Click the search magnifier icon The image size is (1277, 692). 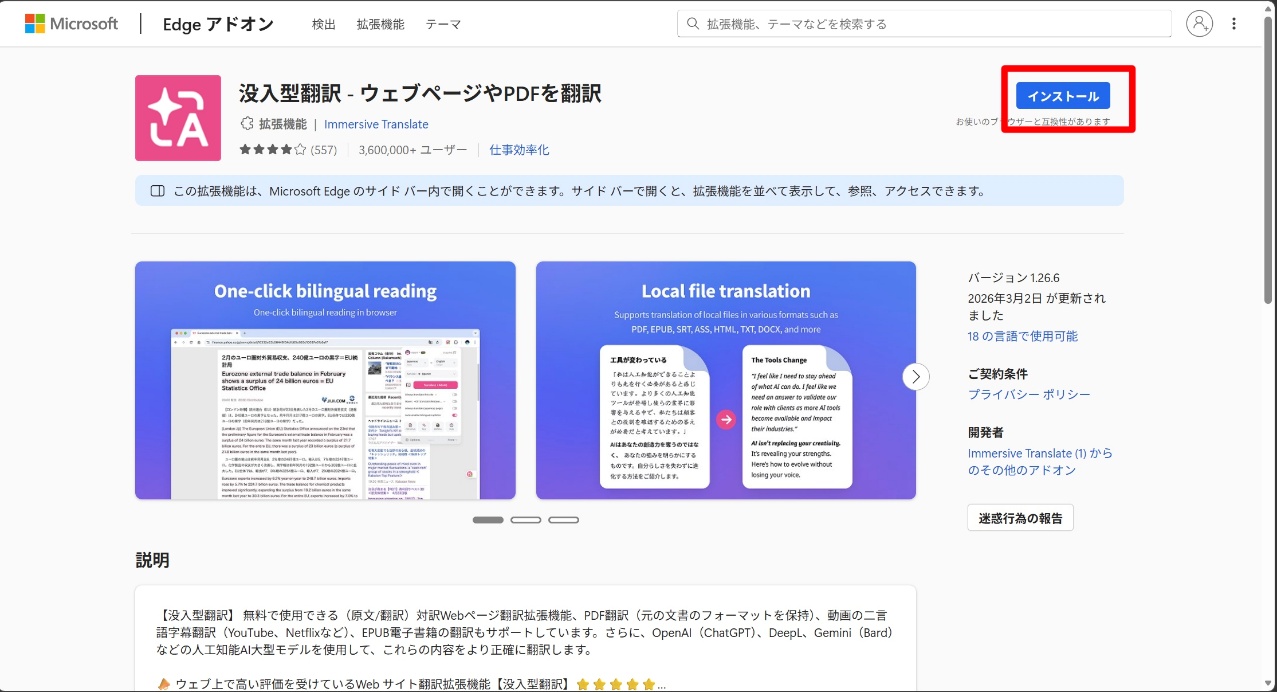coord(692,24)
